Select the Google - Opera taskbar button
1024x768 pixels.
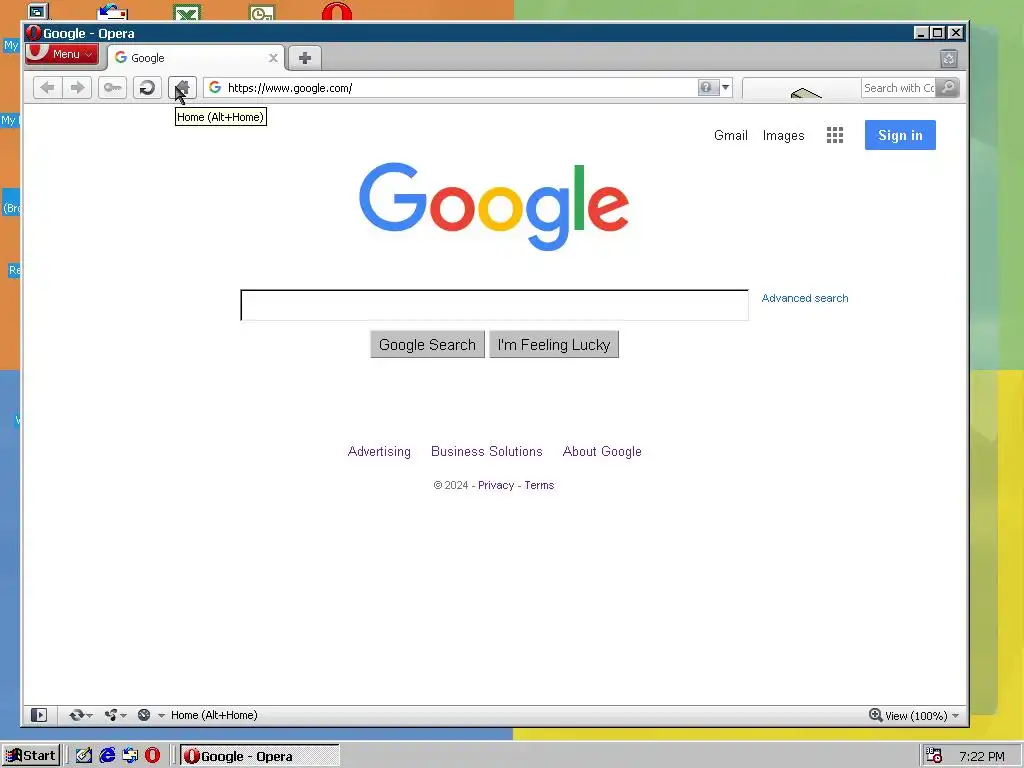[x=260, y=756]
